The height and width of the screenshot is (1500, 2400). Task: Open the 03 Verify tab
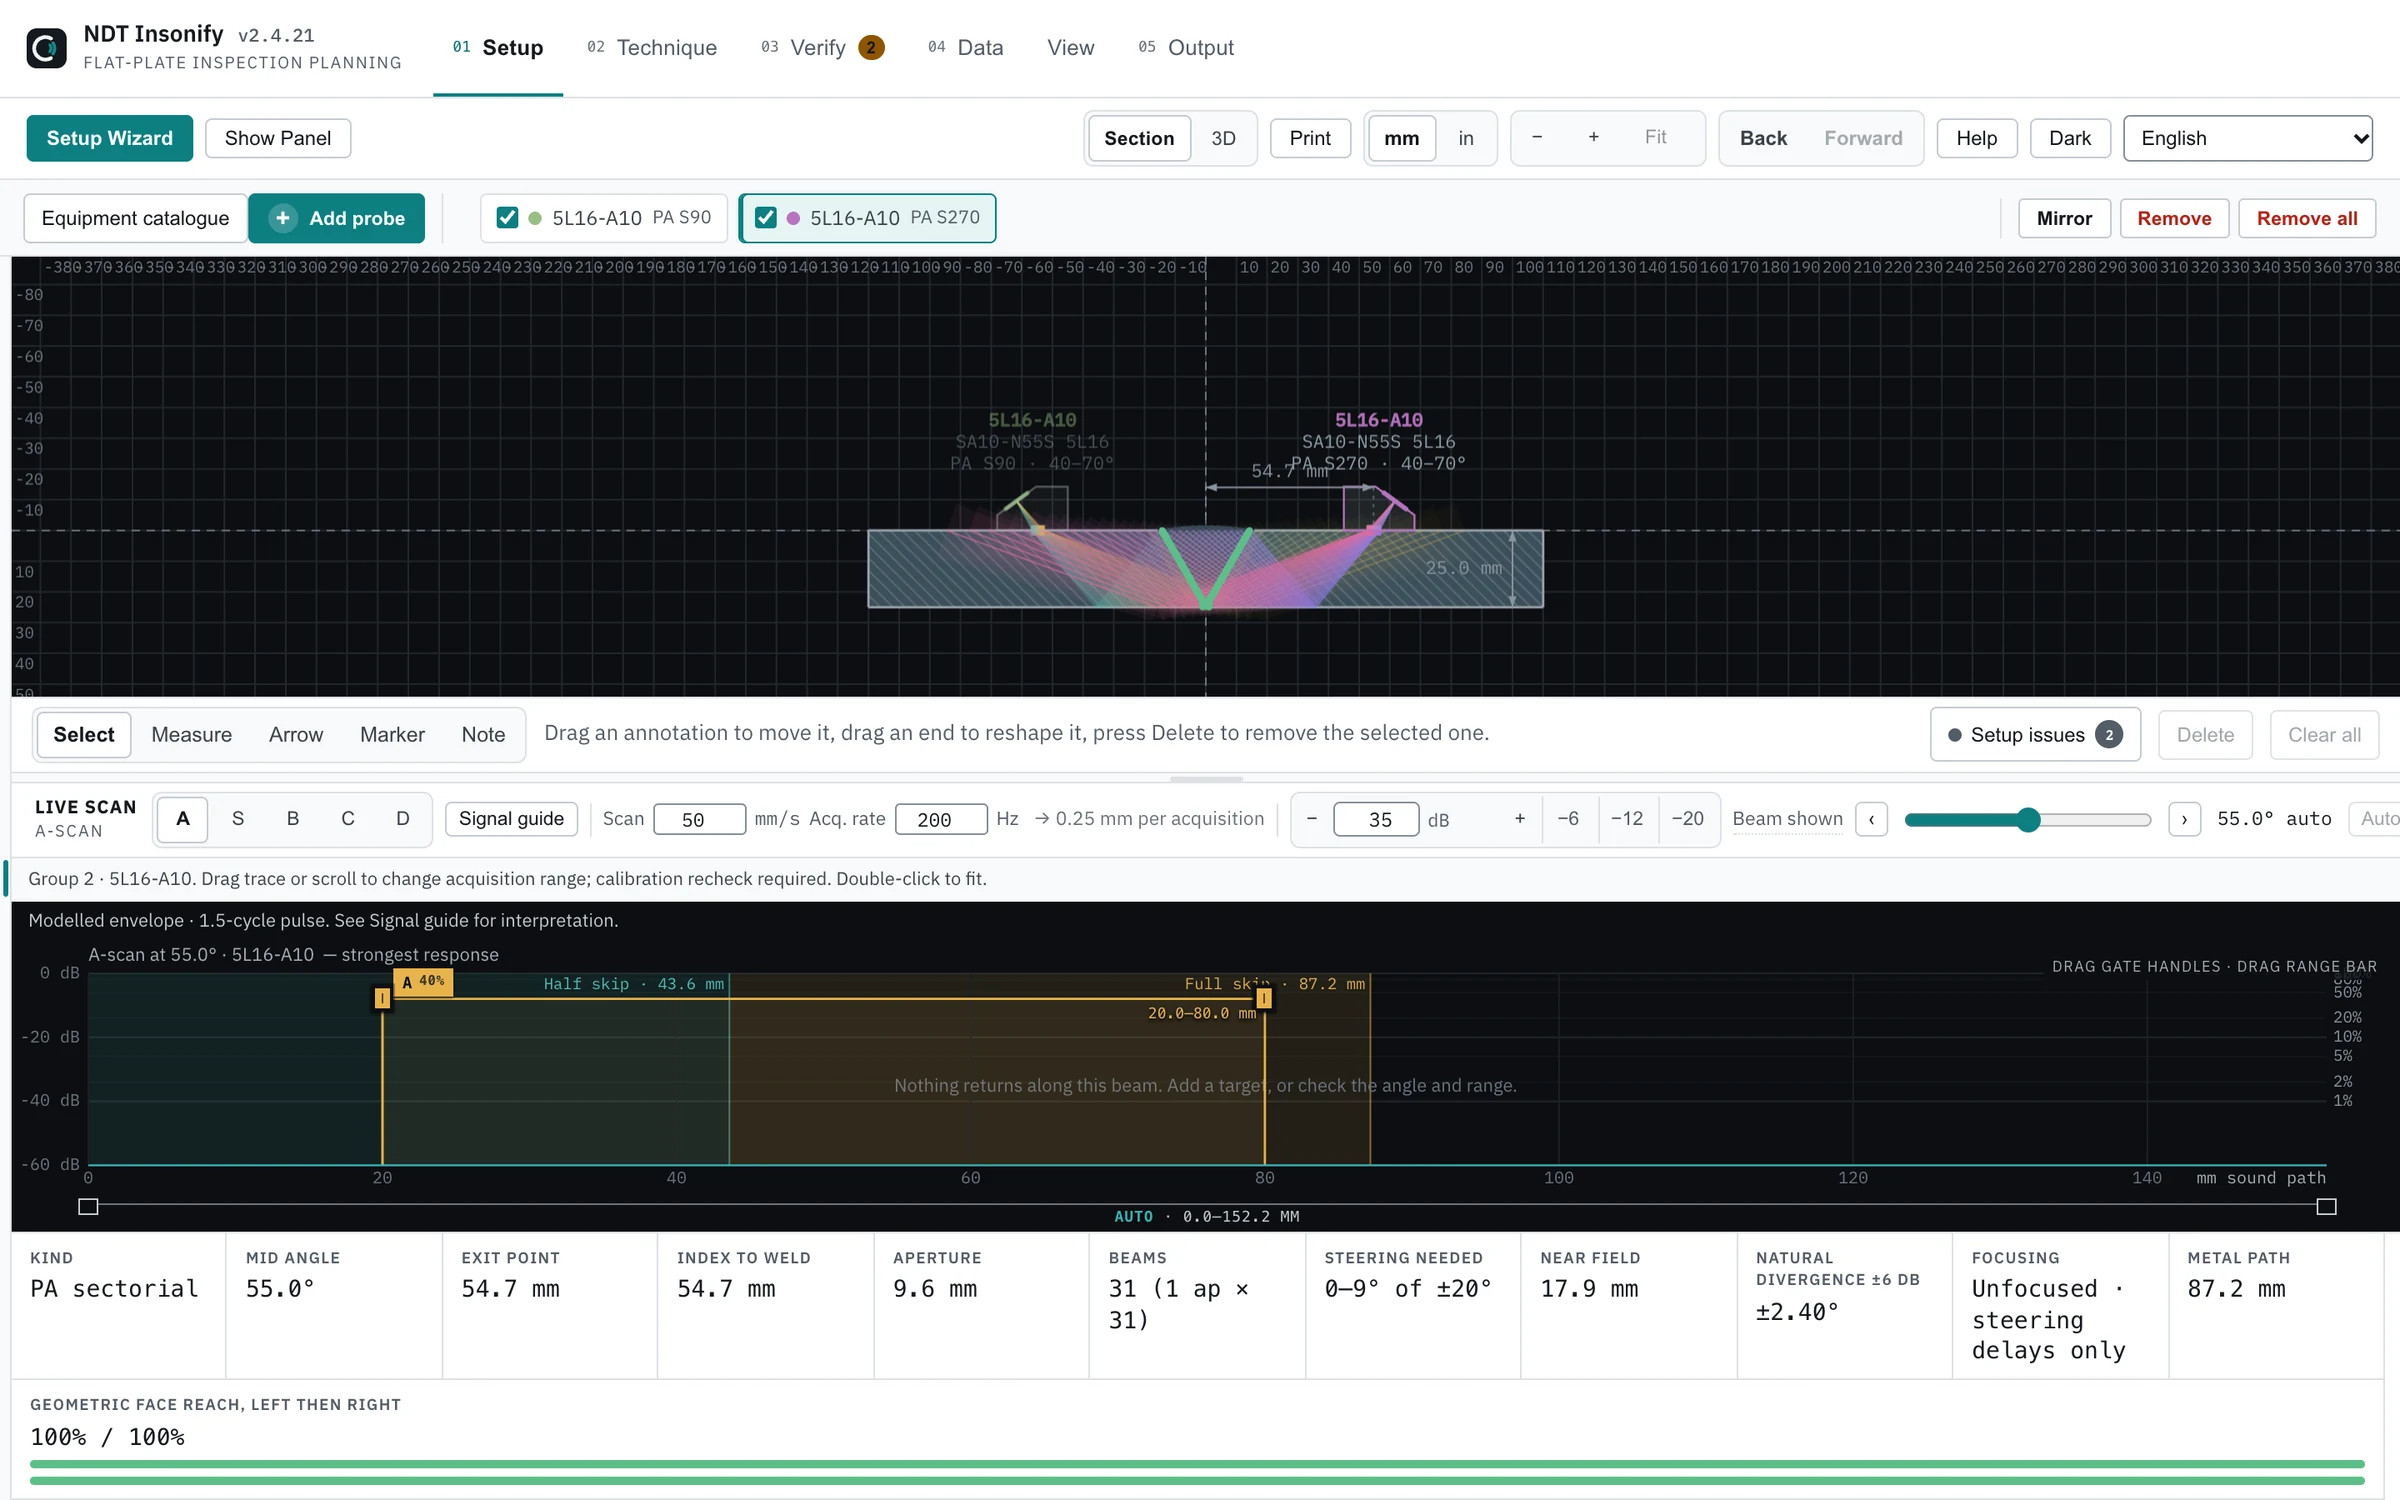point(822,47)
